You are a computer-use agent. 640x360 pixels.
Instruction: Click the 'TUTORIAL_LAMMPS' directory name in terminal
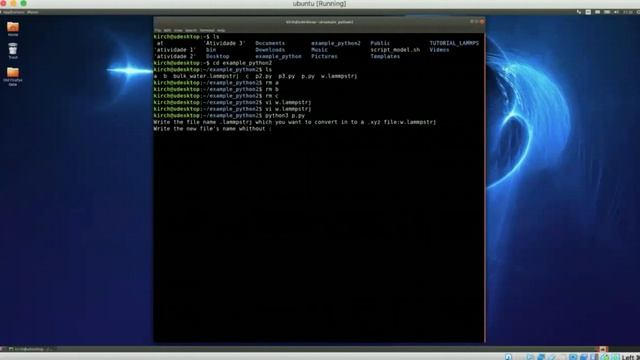454,43
